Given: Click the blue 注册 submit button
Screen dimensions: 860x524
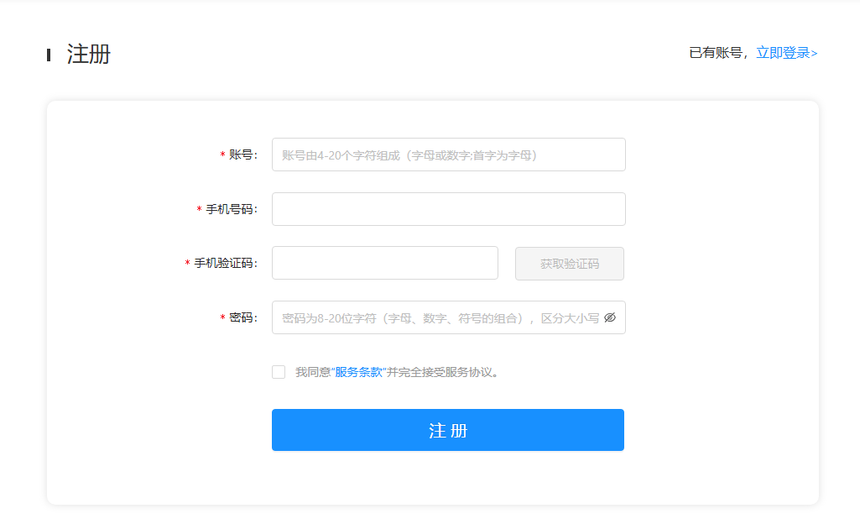Looking at the screenshot, I should pos(448,430).
